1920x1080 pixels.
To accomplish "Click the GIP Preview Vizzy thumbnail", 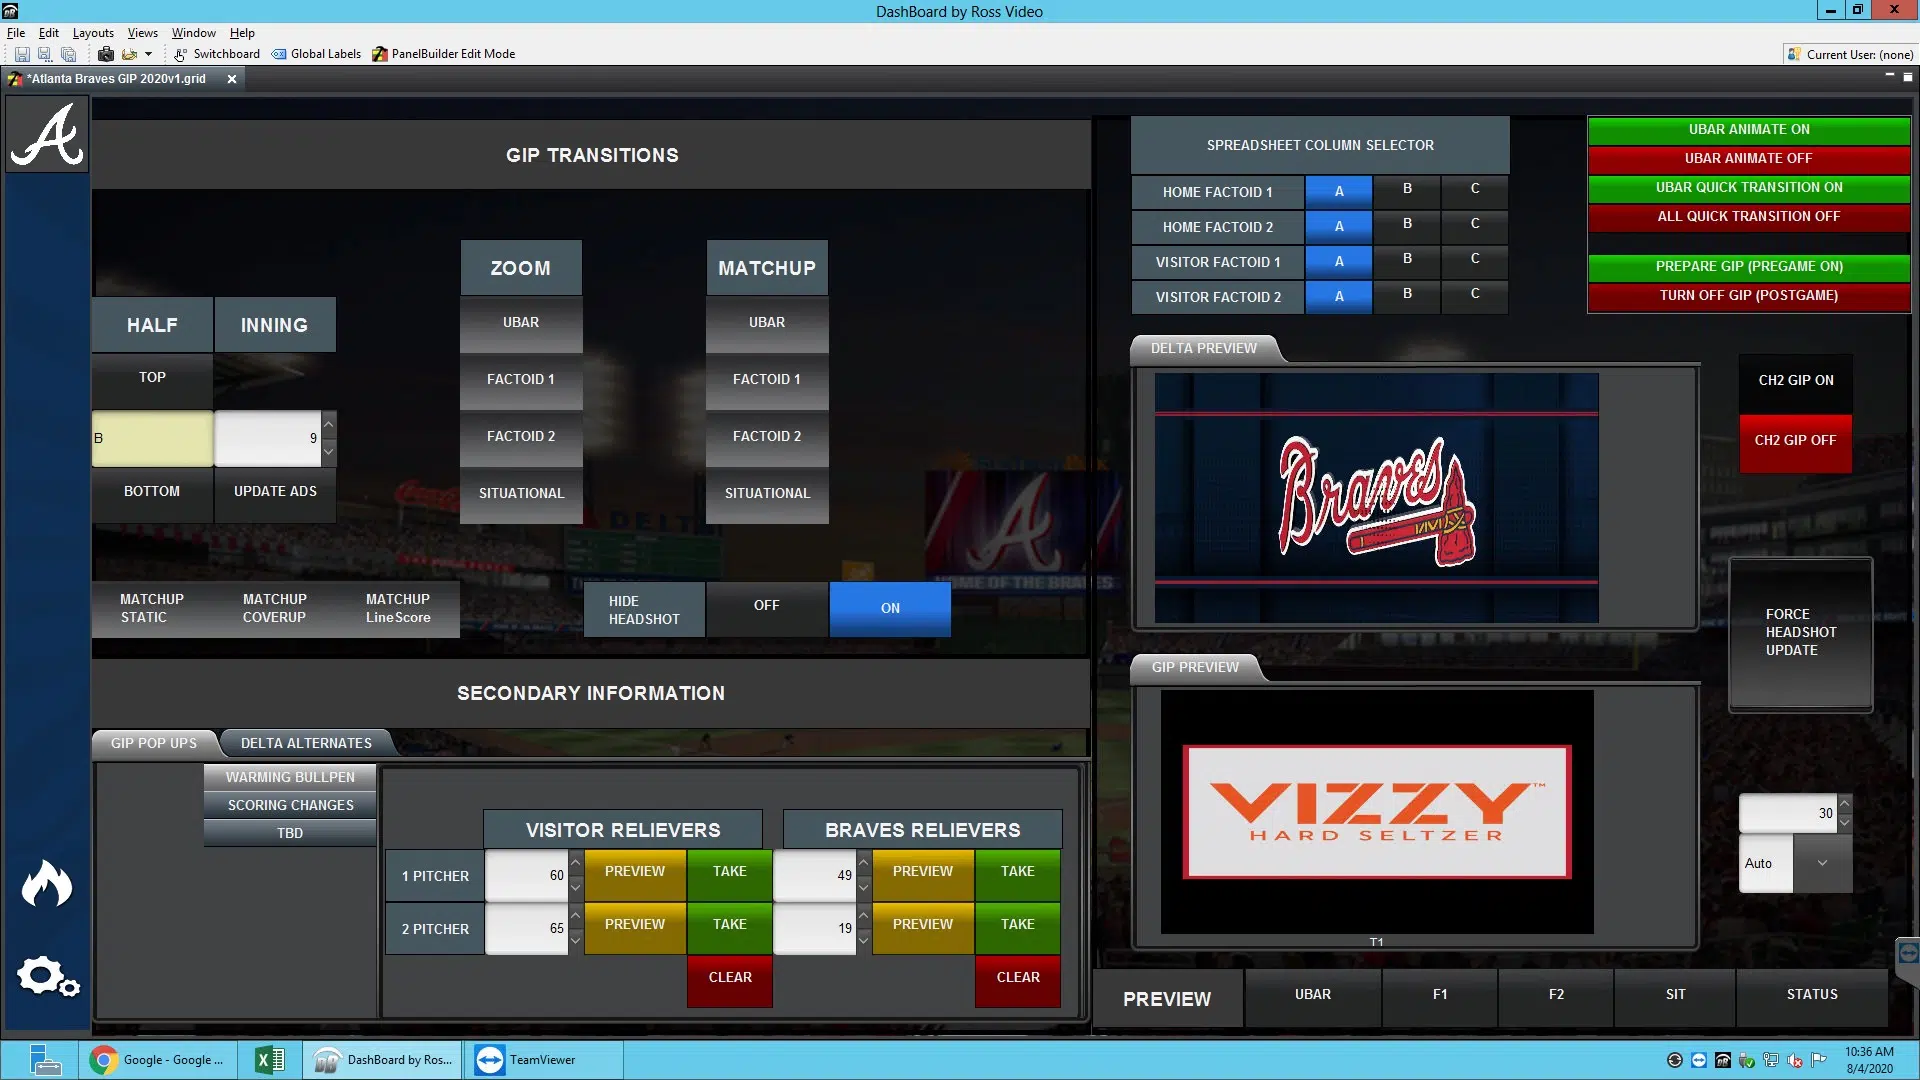I will pyautogui.click(x=1376, y=812).
